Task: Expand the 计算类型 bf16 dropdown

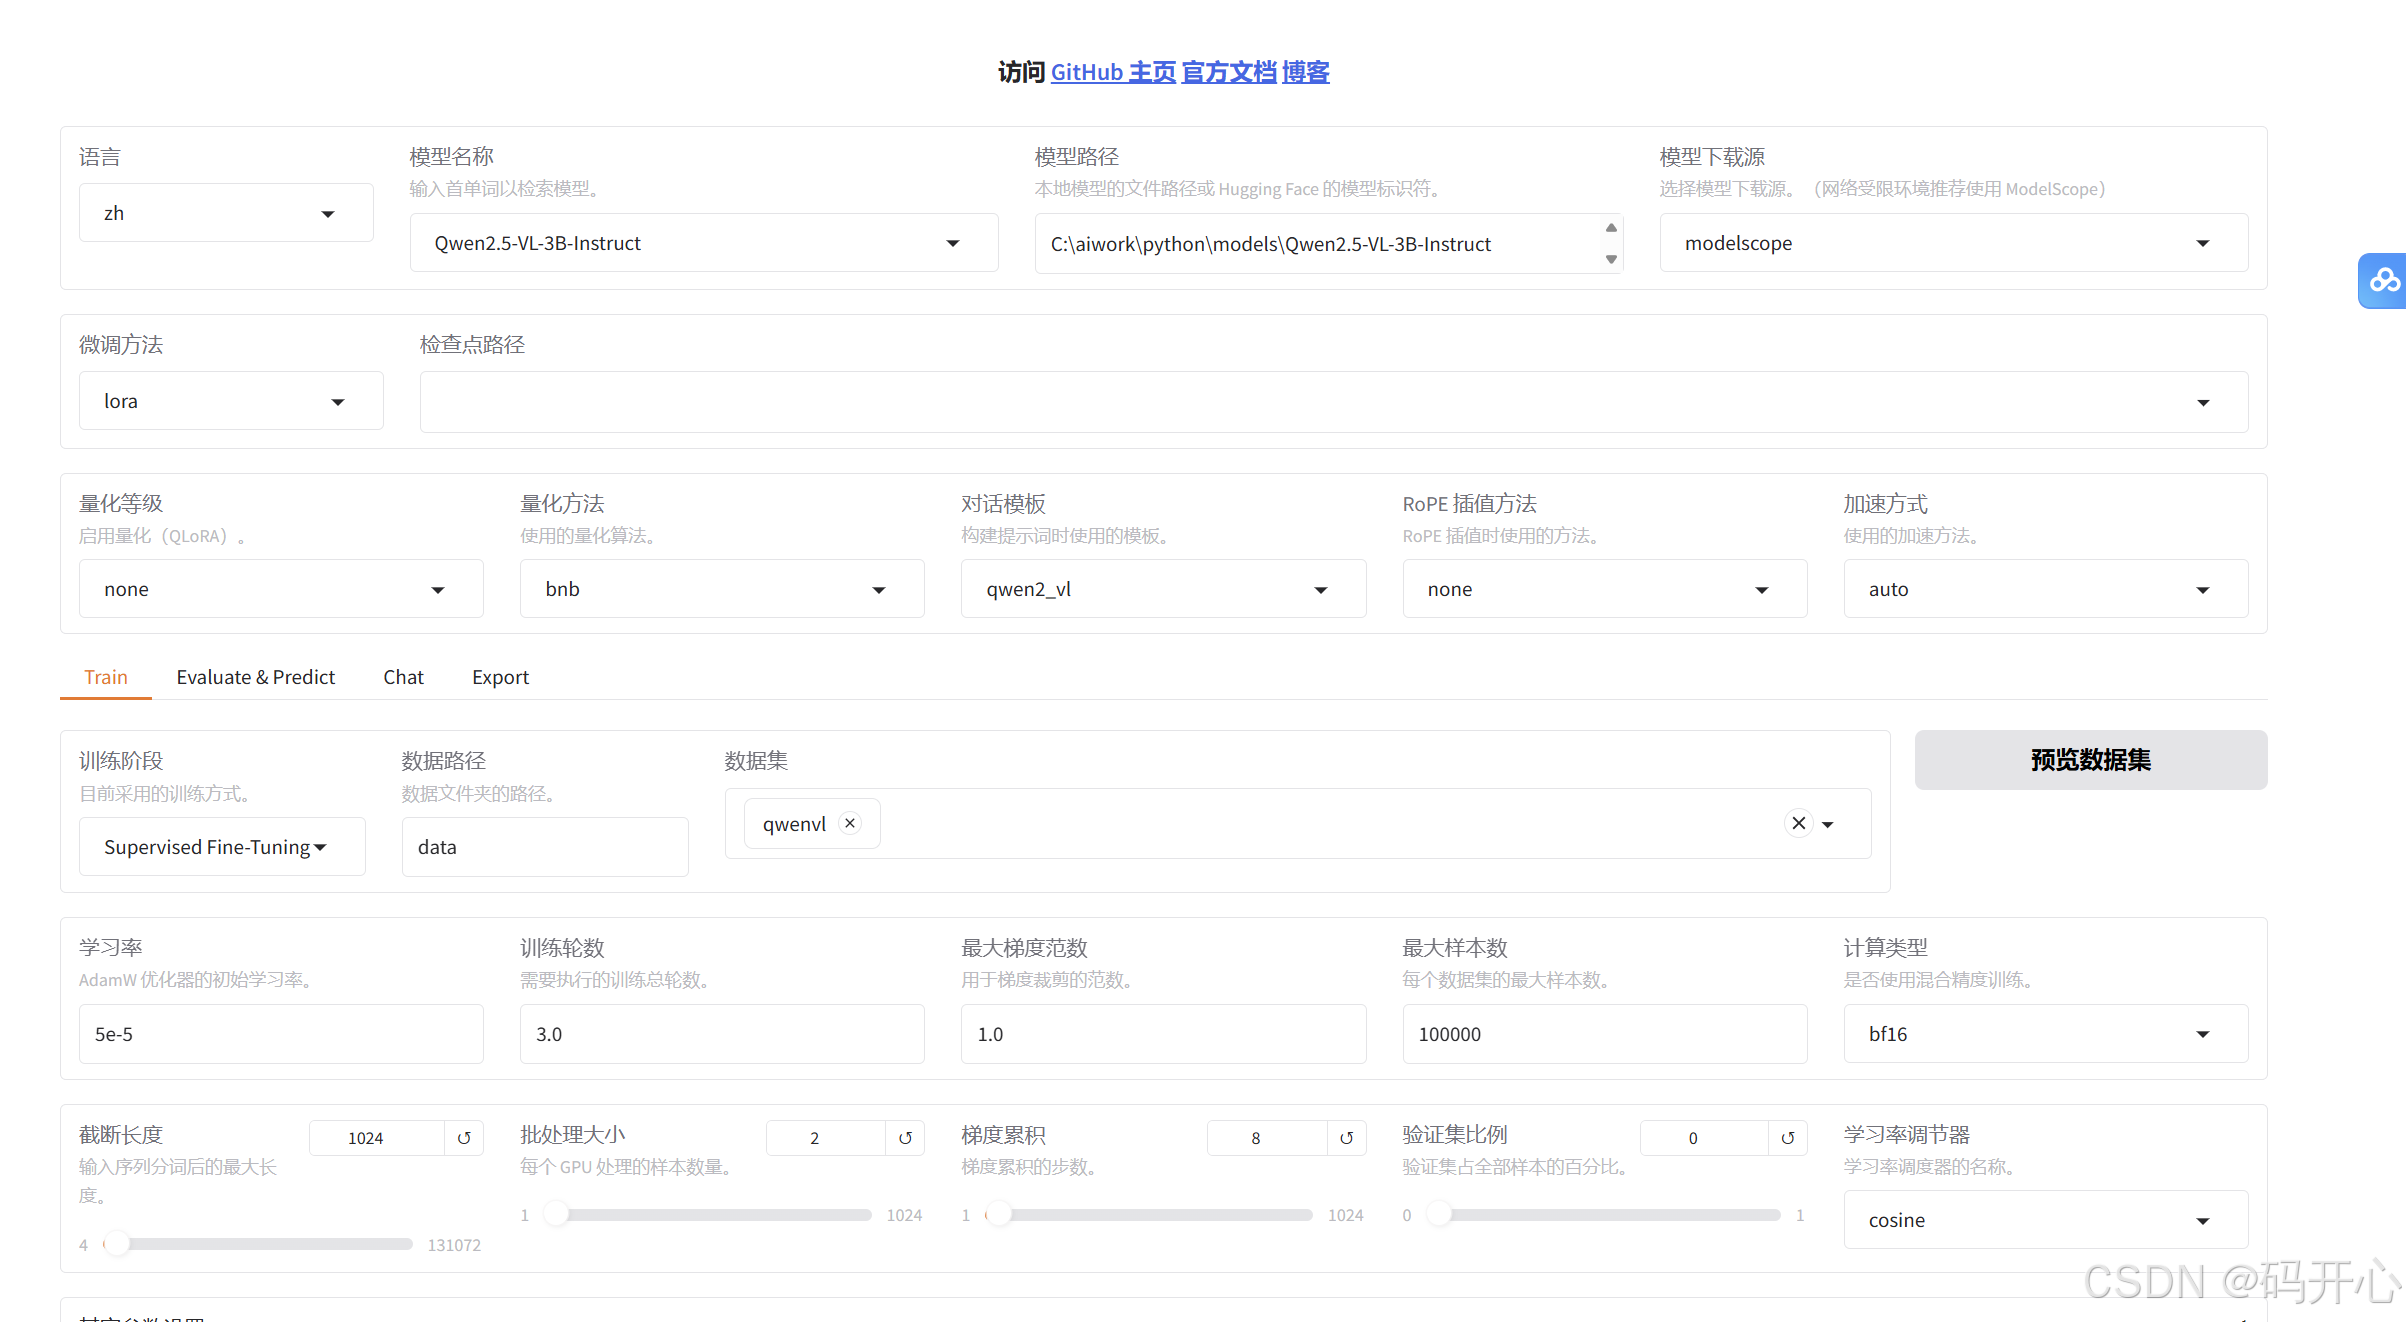Action: click(2045, 1034)
